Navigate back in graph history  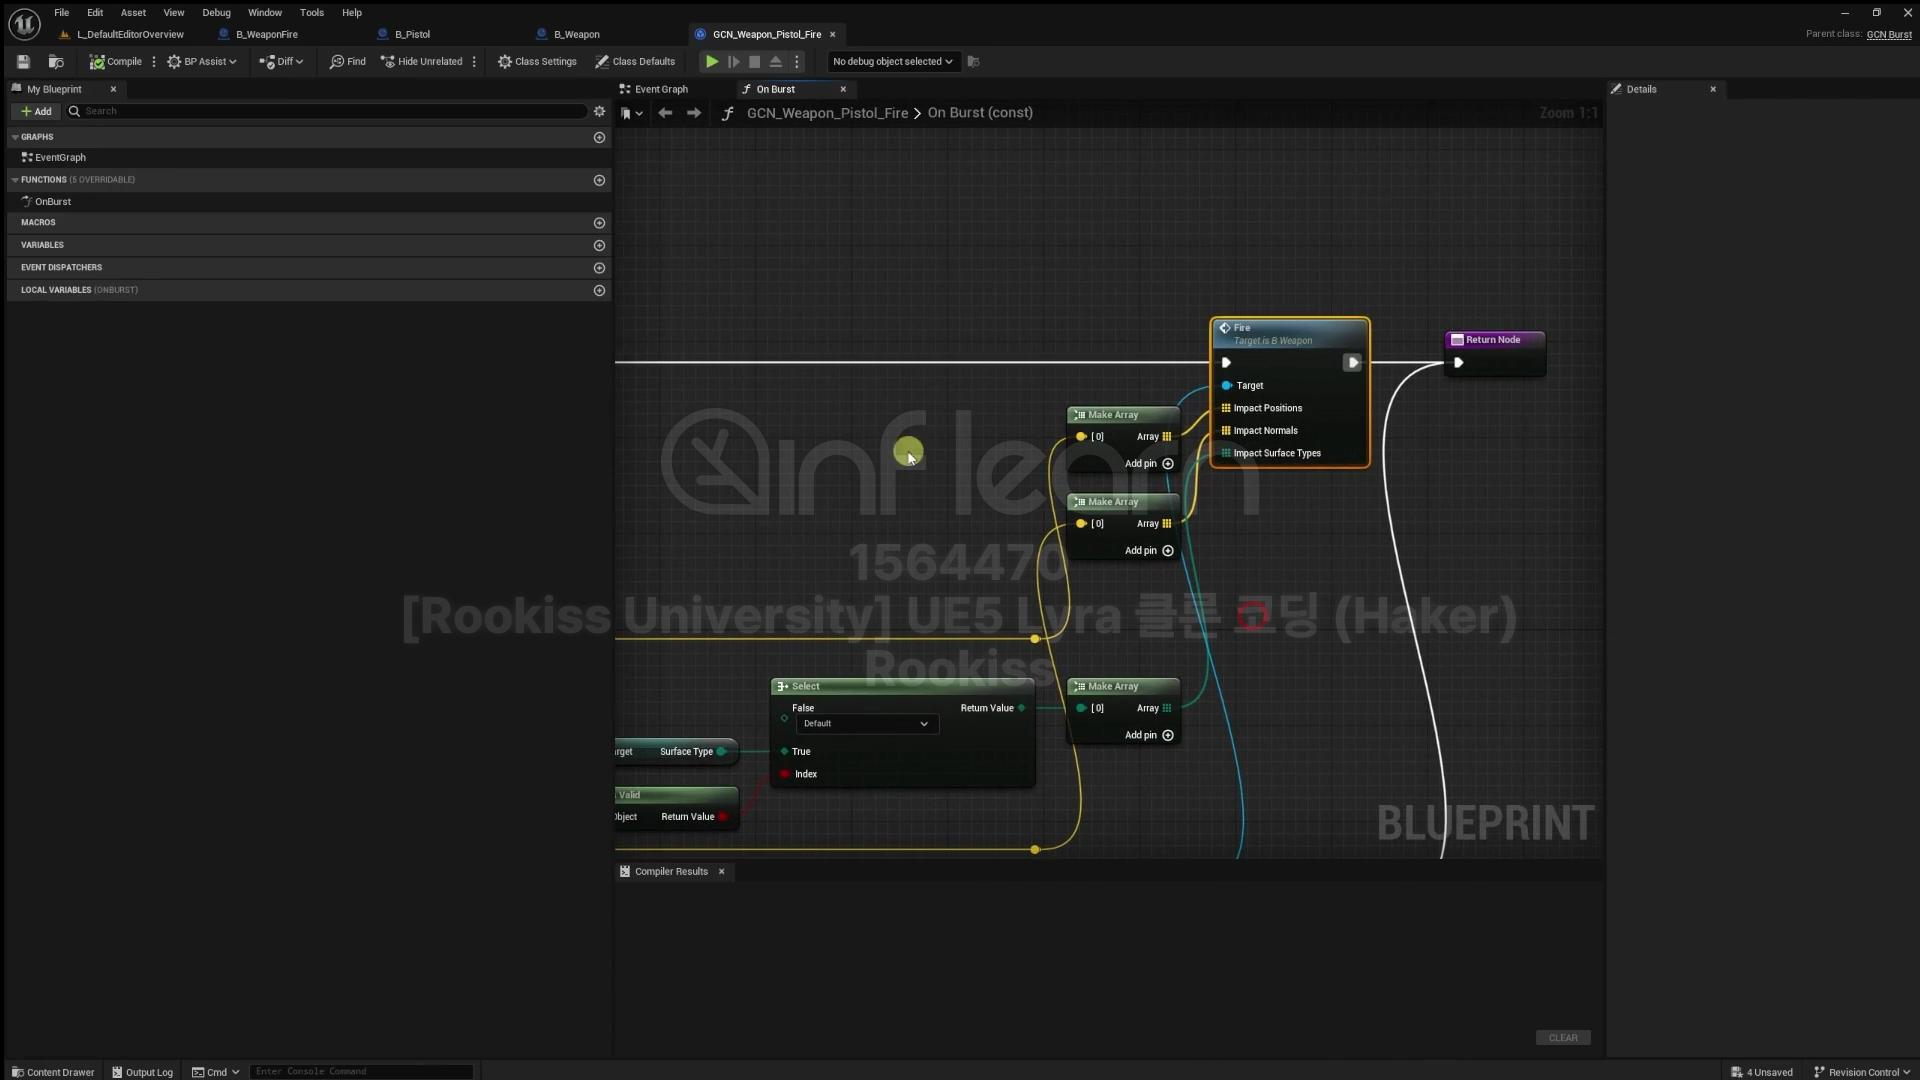665,113
